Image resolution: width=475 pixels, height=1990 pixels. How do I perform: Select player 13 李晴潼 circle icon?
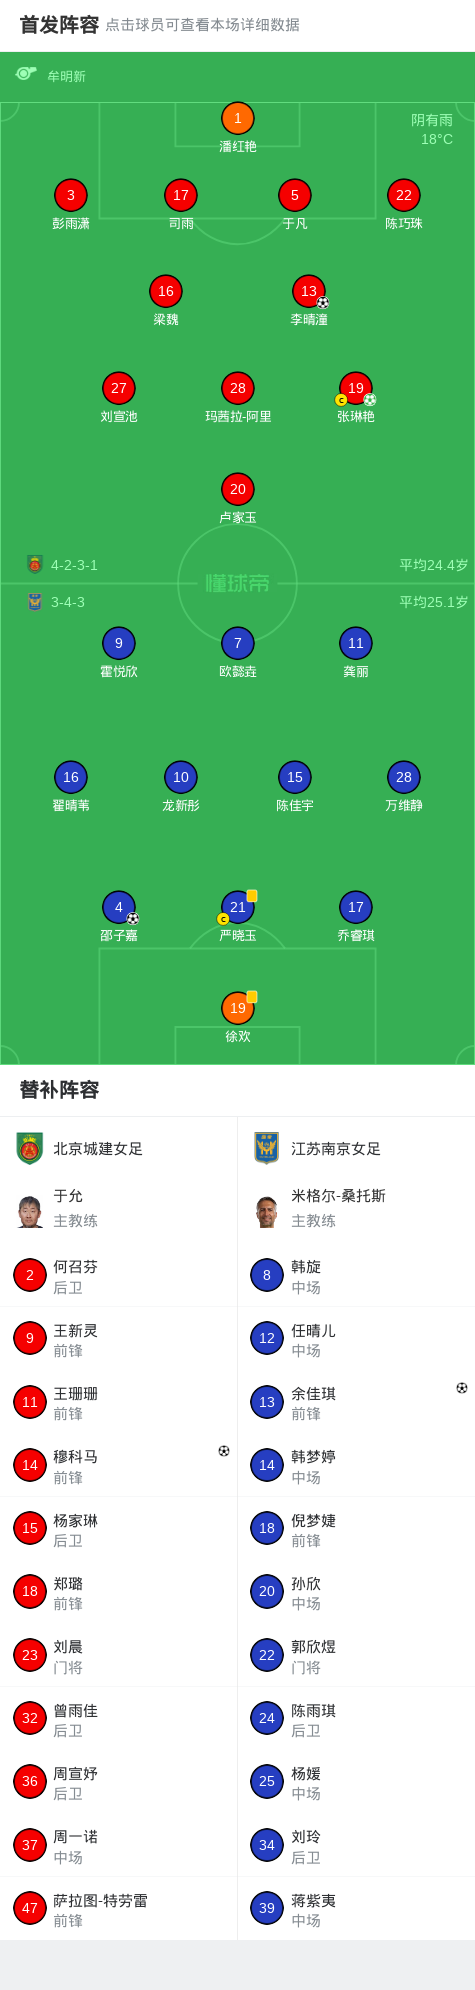309,291
